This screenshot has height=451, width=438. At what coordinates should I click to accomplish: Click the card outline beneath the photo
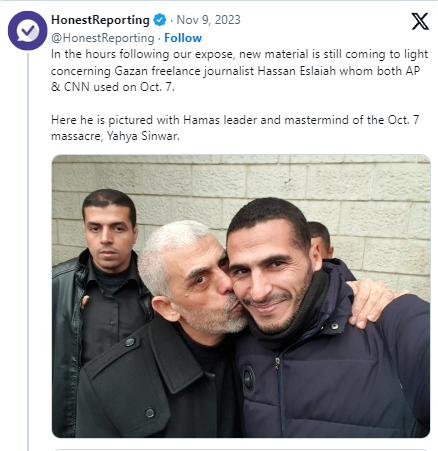(241, 450)
